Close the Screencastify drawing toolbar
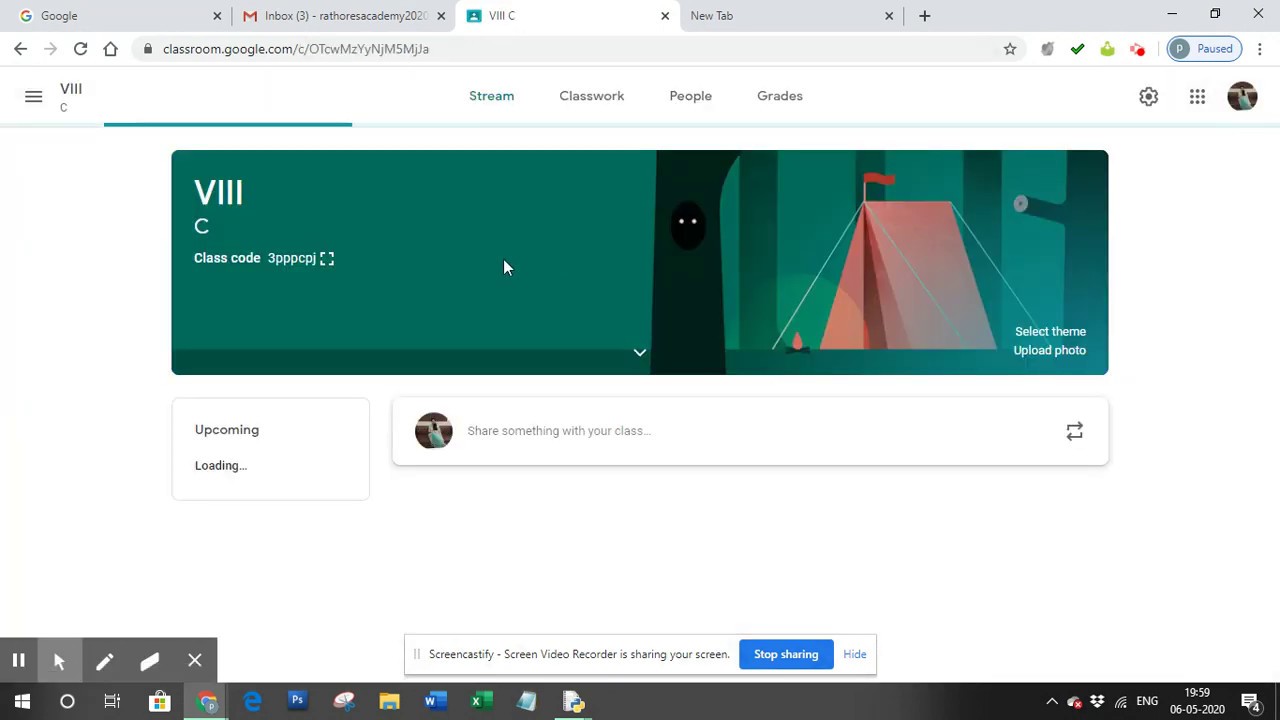The image size is (1280, 720). click(195, 661)
